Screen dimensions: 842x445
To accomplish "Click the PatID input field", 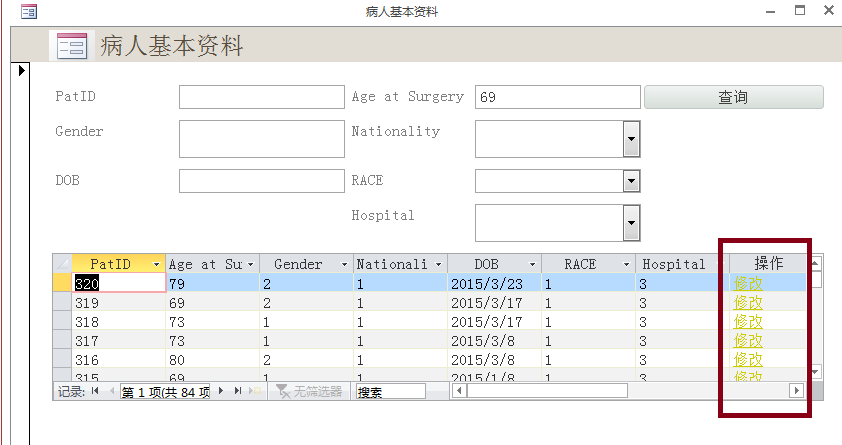I will point(261,97).
